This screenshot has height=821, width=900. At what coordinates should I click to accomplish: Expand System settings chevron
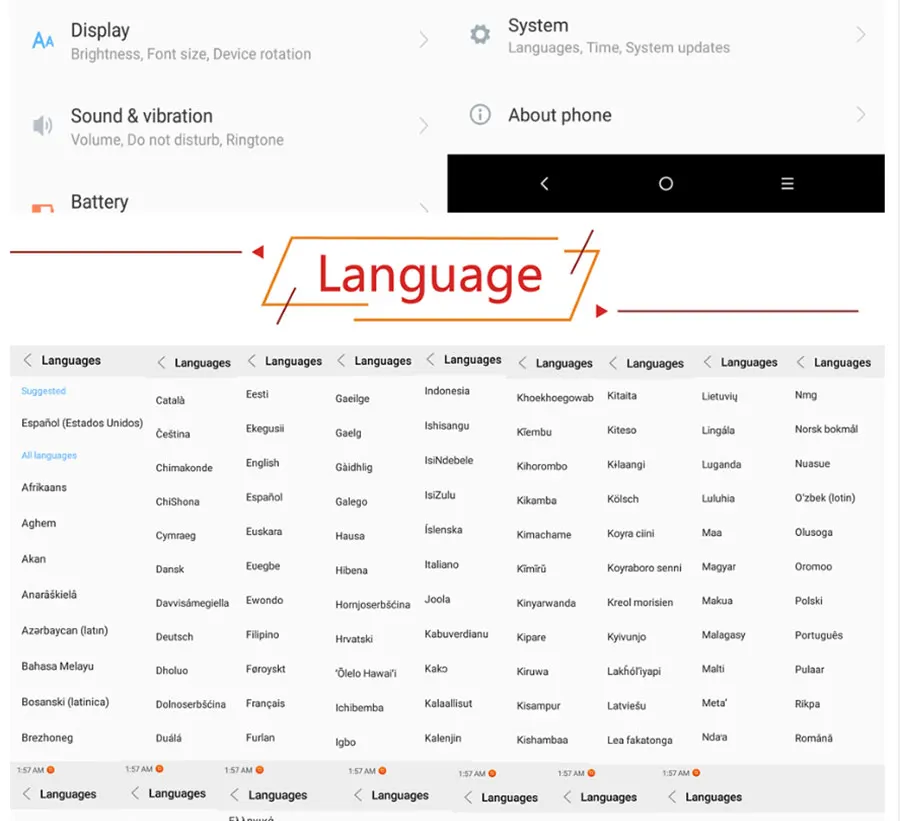(x=860, y=34)
